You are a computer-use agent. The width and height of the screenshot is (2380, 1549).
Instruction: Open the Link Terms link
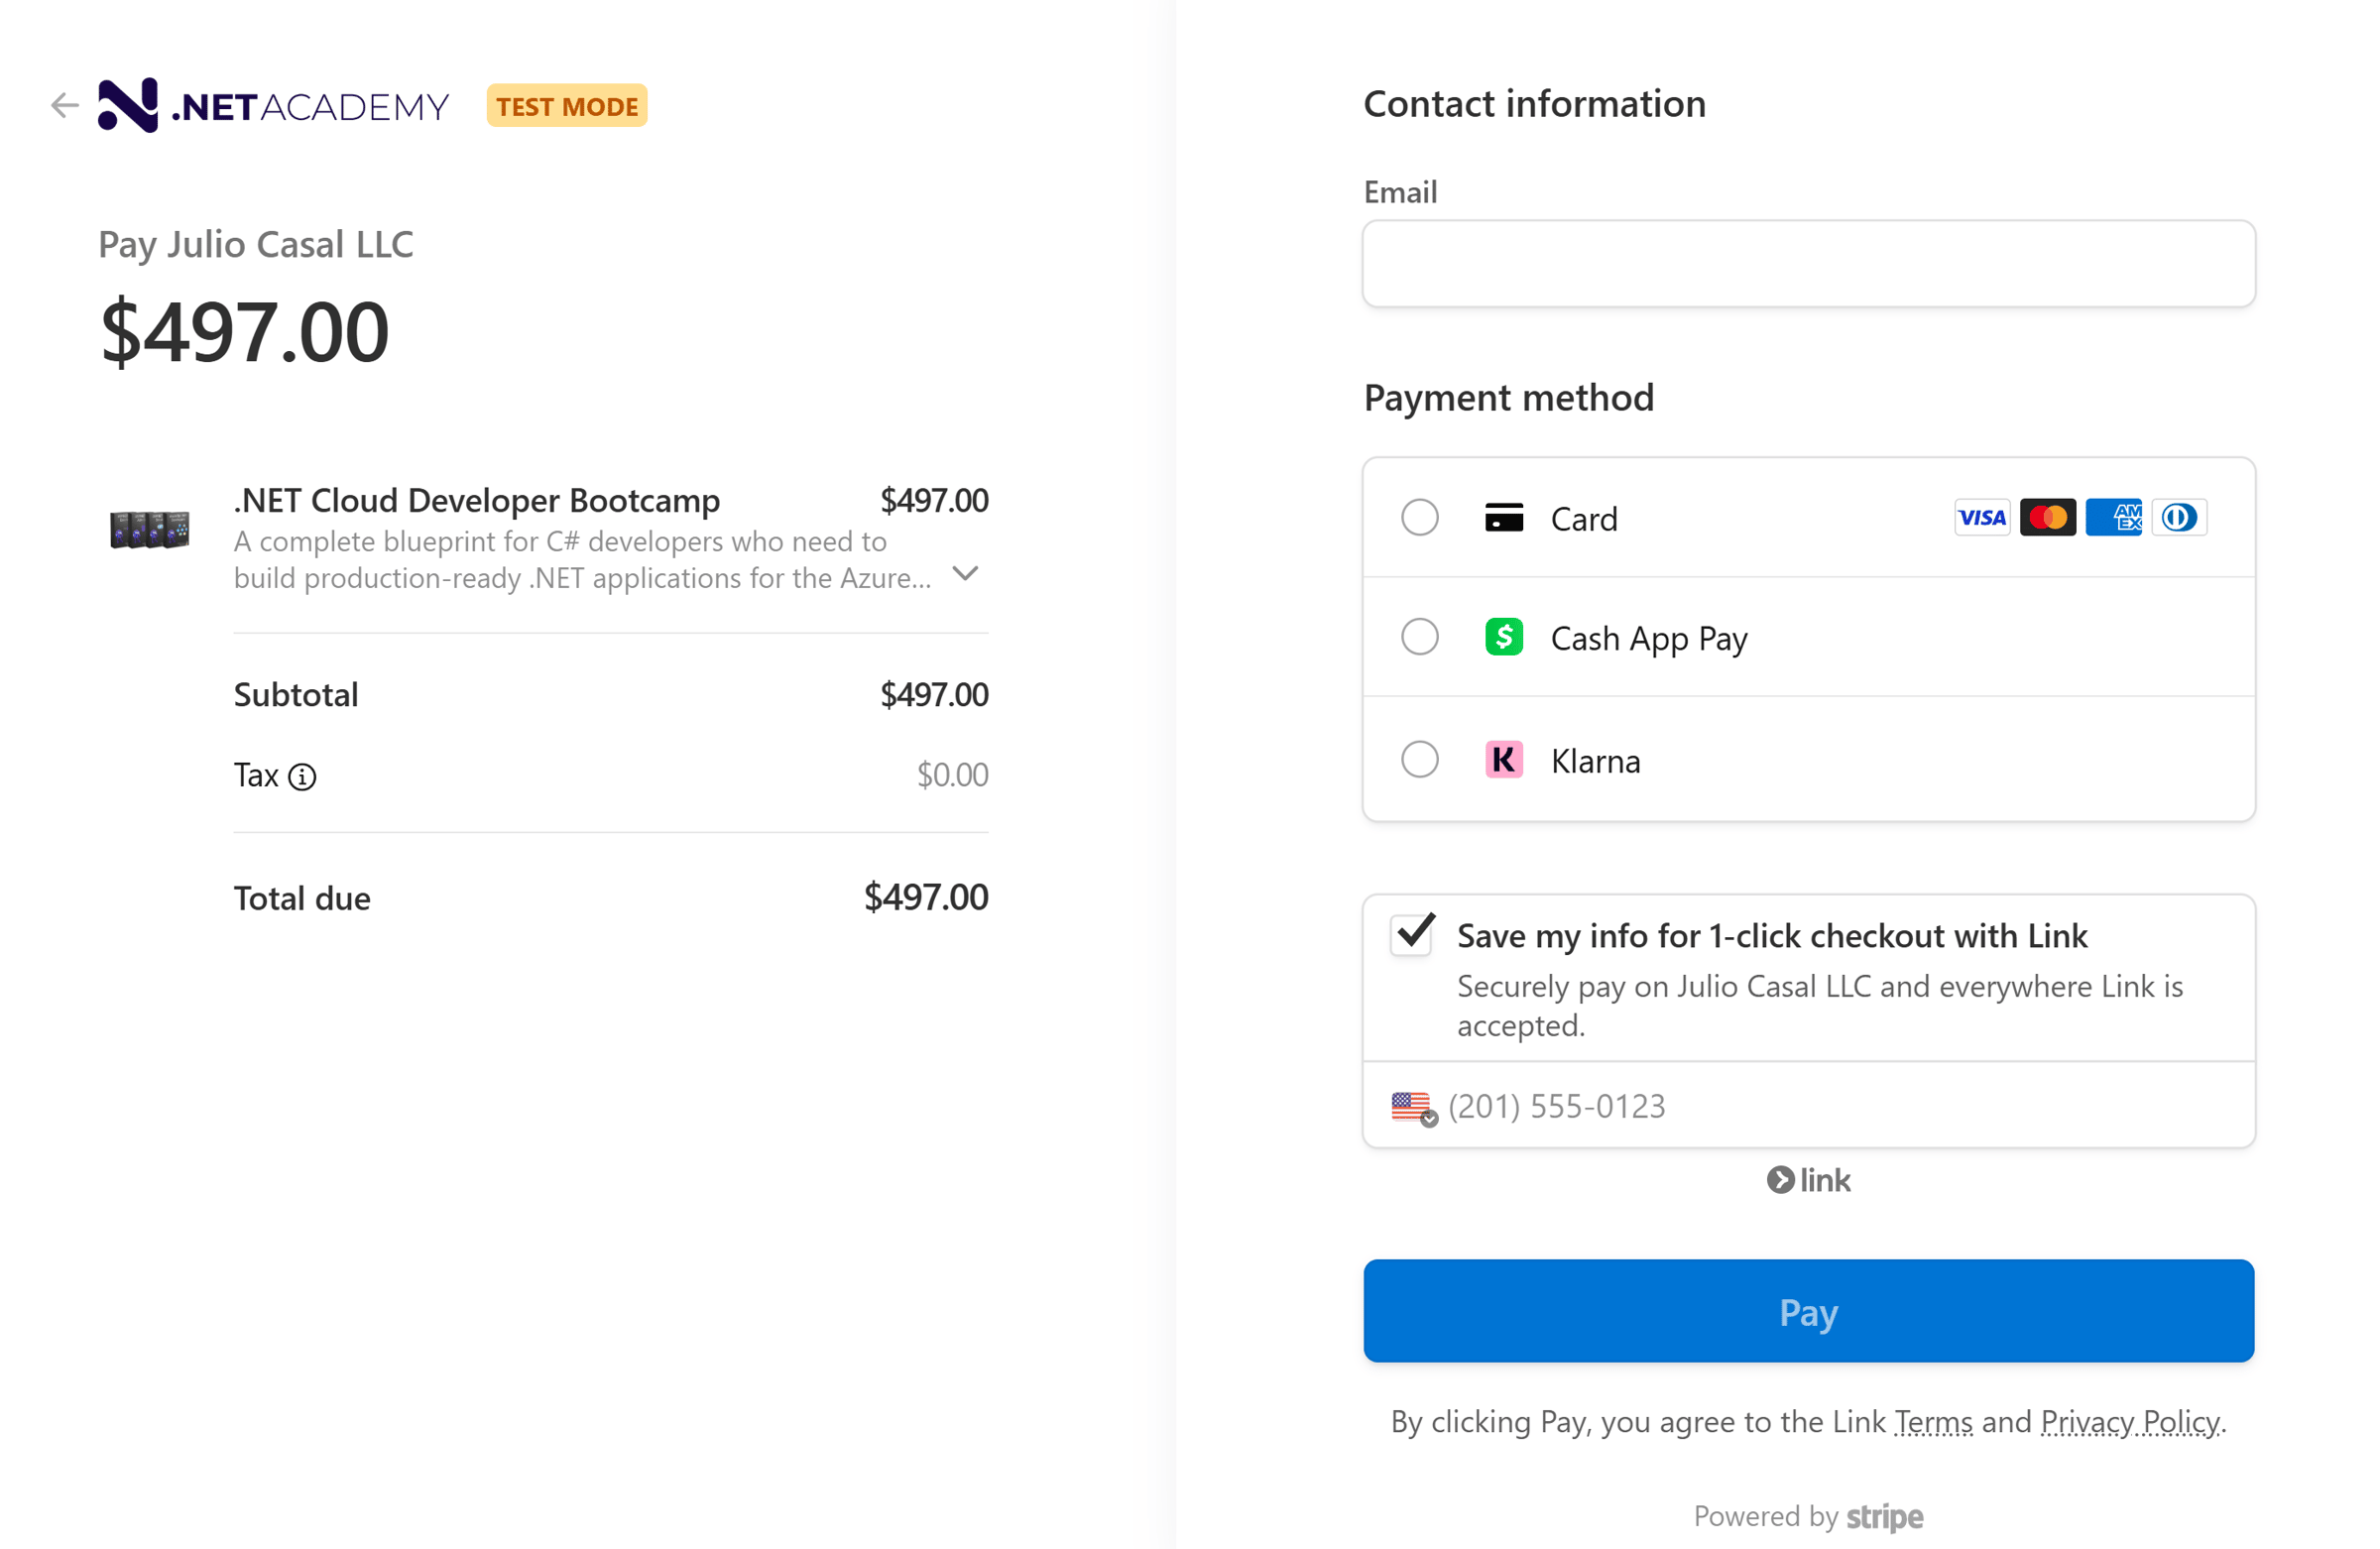[1933, 1422]
